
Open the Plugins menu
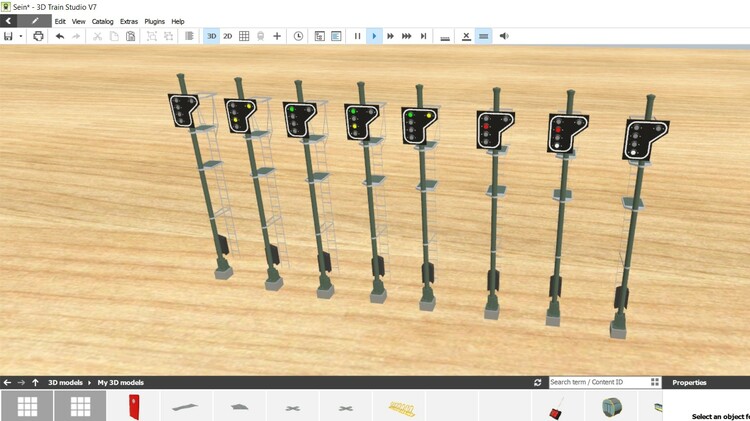point(155,21)
